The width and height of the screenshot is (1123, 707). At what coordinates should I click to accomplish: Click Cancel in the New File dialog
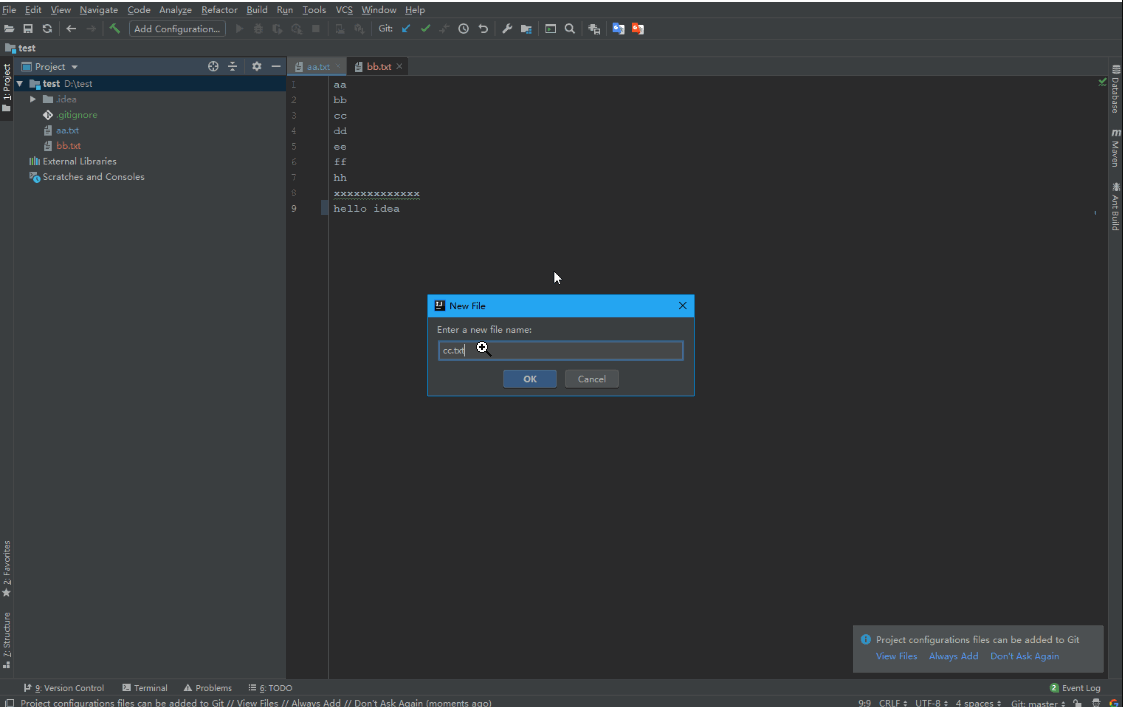click(x=592, y=379)
